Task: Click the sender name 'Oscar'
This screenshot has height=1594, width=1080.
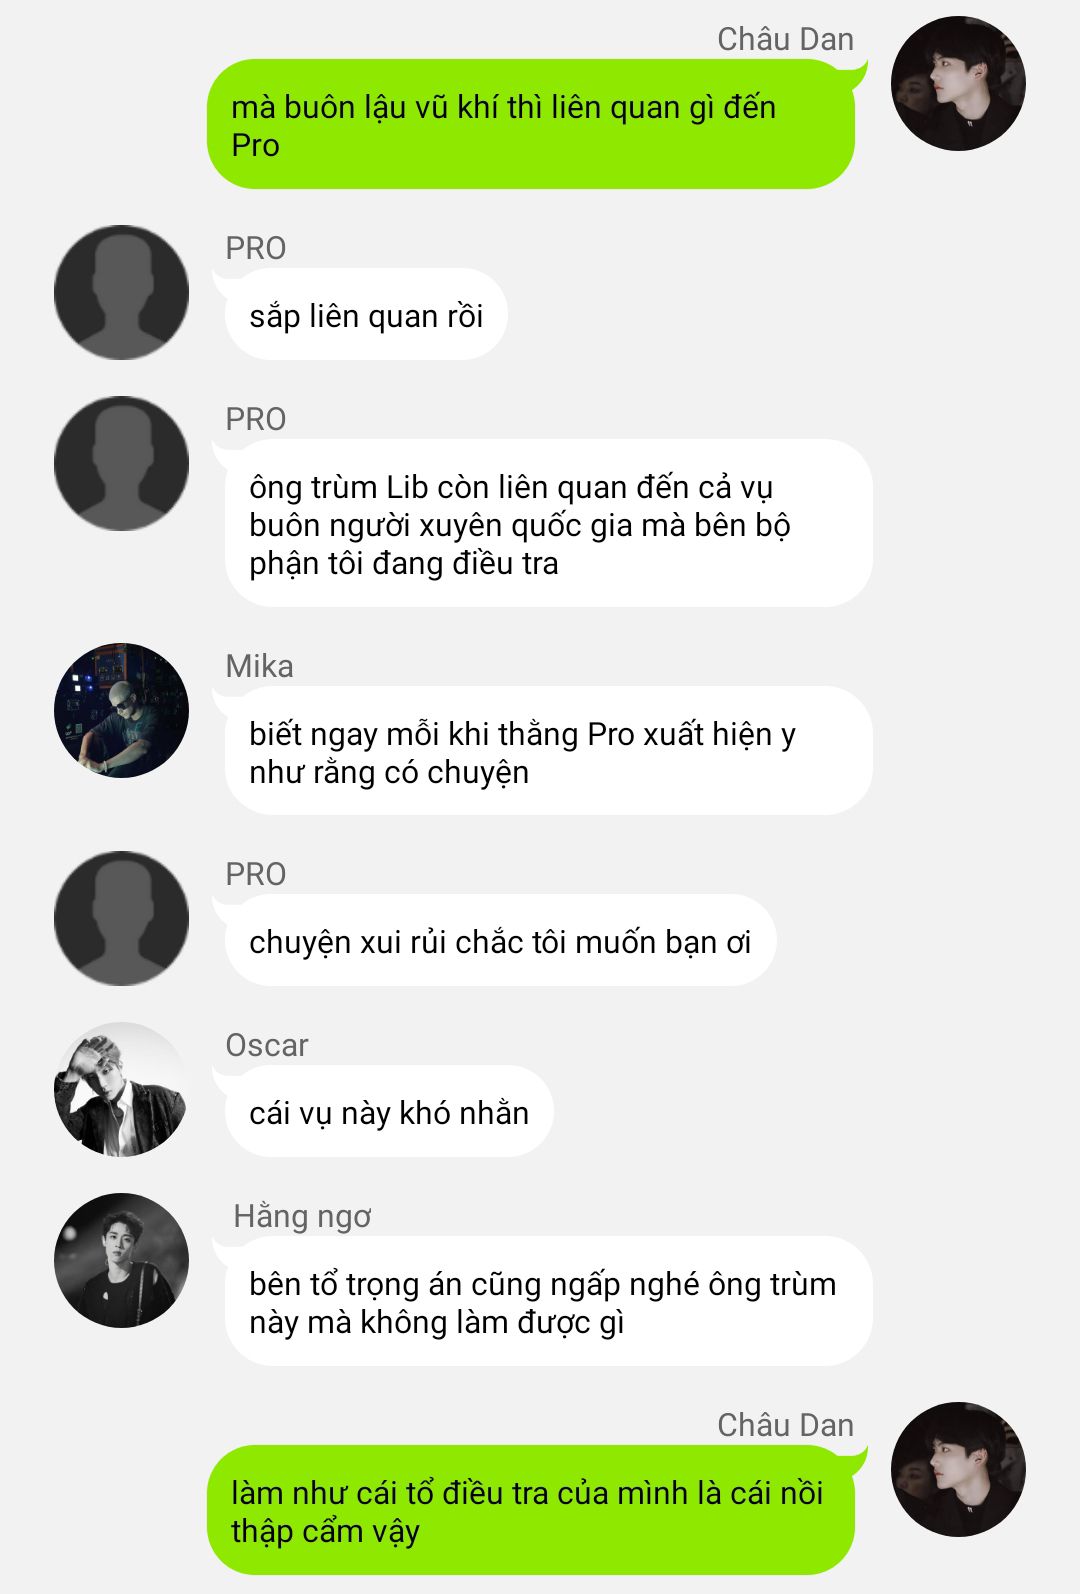Action: (x=267, y=1045)
